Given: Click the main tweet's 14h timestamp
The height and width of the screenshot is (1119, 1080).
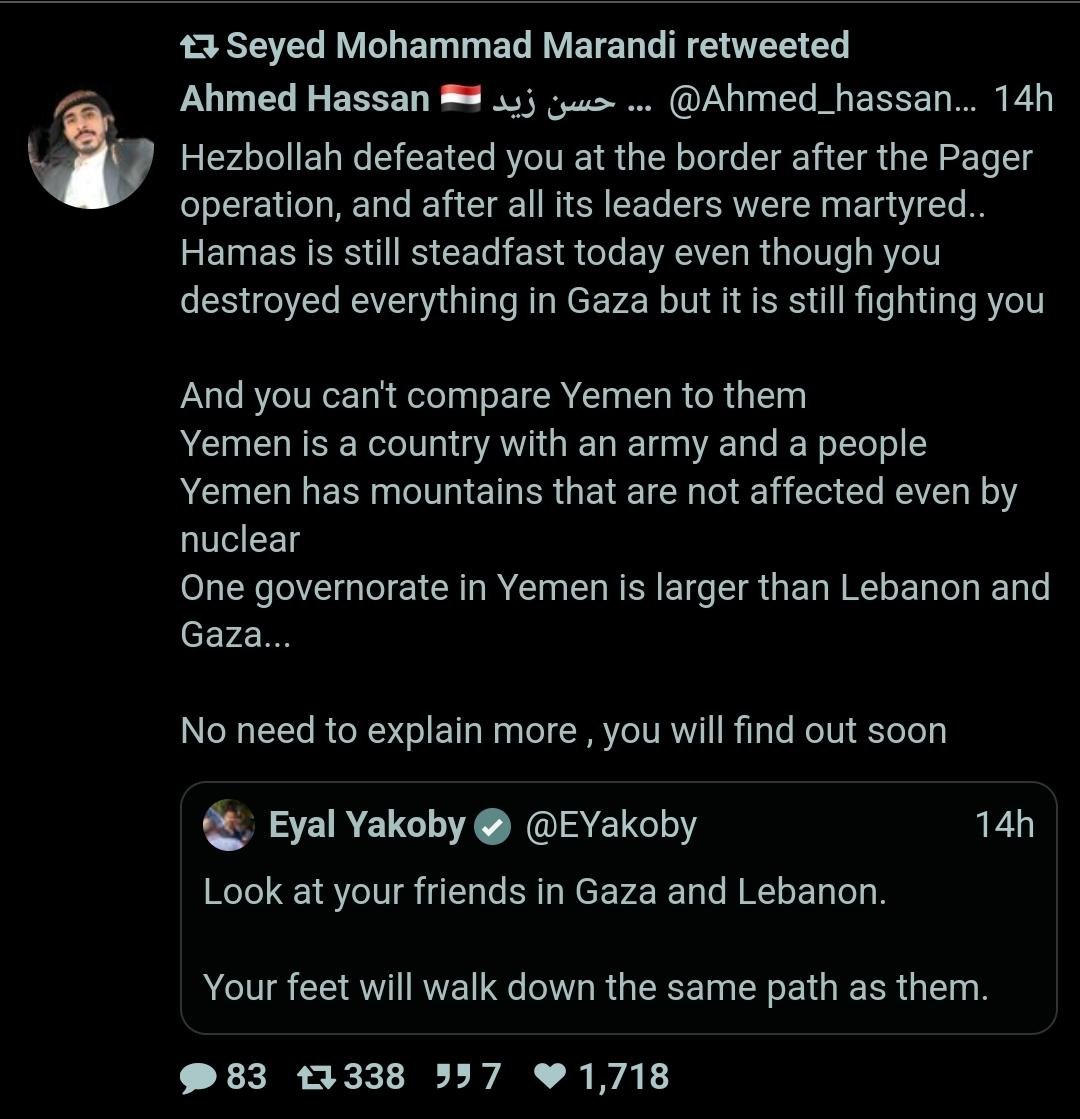Looking at the screenshot, I should point(1023,99).
